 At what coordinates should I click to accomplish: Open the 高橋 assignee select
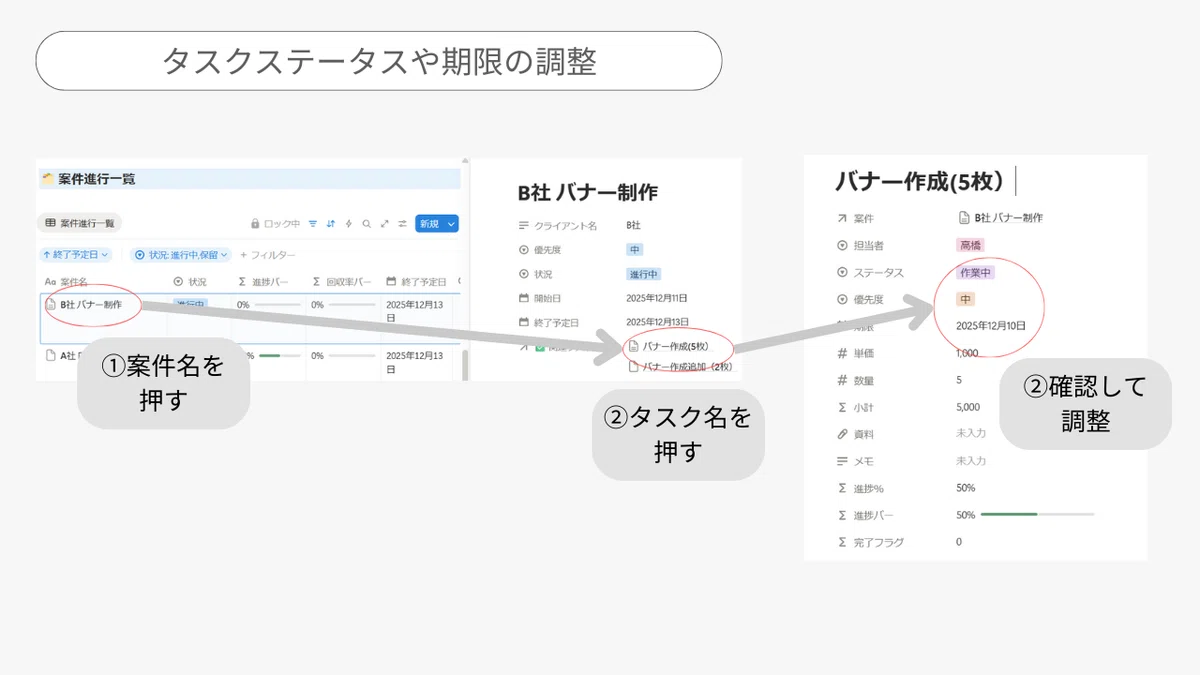970,245
